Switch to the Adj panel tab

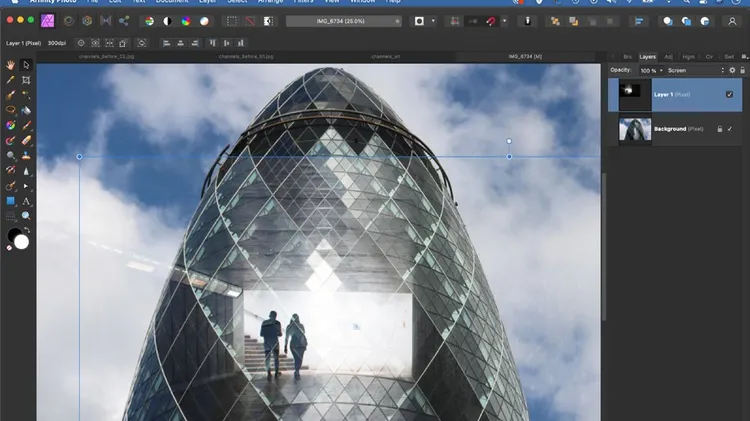pos(668,56)
